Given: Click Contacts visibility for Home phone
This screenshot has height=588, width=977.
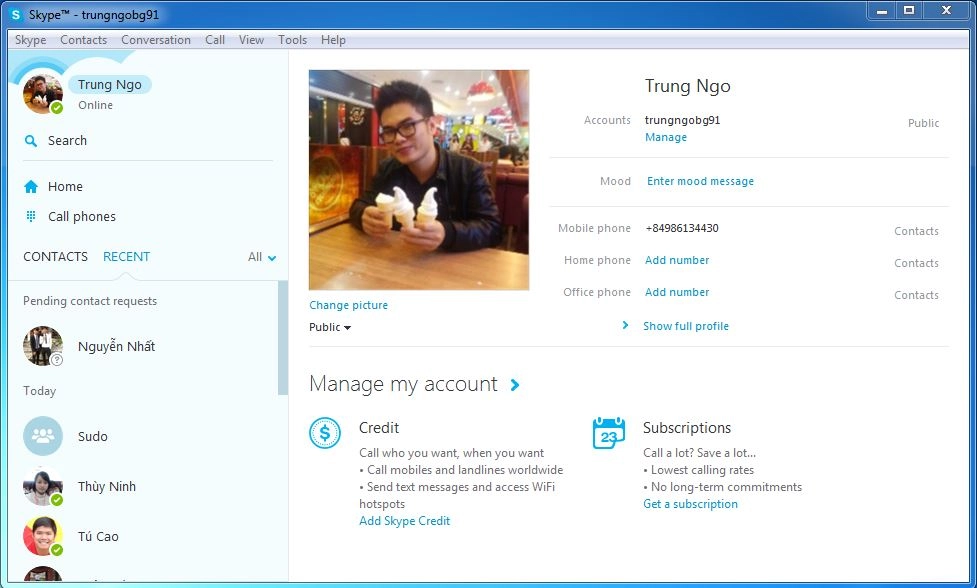Looking at the screenshot, I should (x=916, y=263).
